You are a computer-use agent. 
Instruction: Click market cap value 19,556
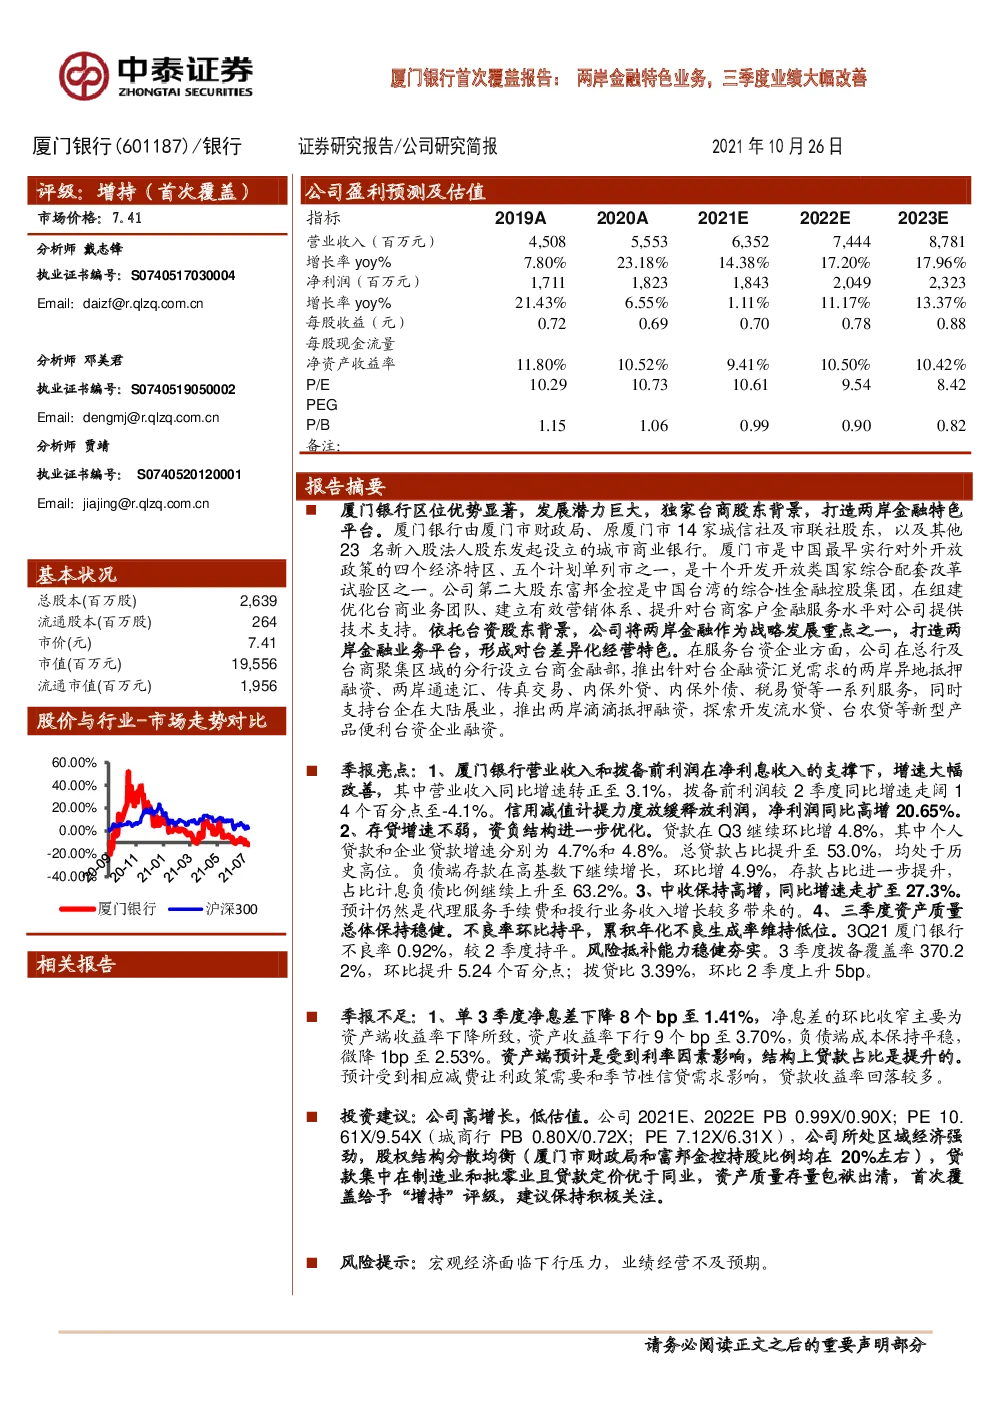point(254,664)
